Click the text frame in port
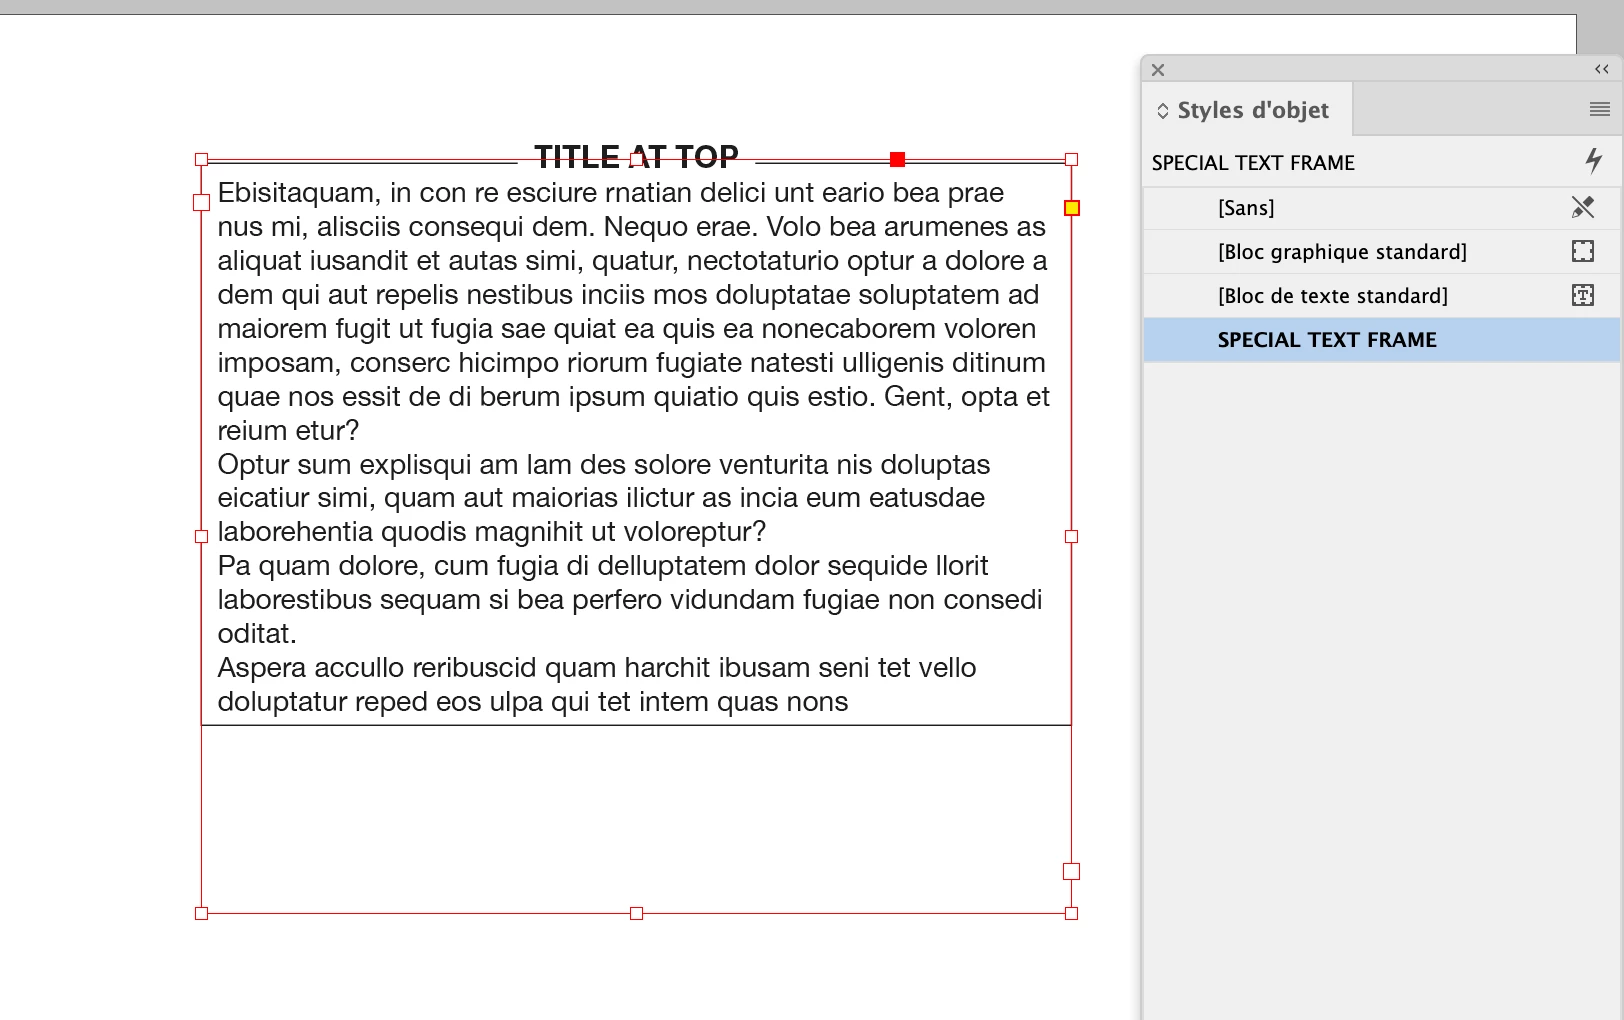This screenshot has height=1020, width=1624. (x=201, y=202)
